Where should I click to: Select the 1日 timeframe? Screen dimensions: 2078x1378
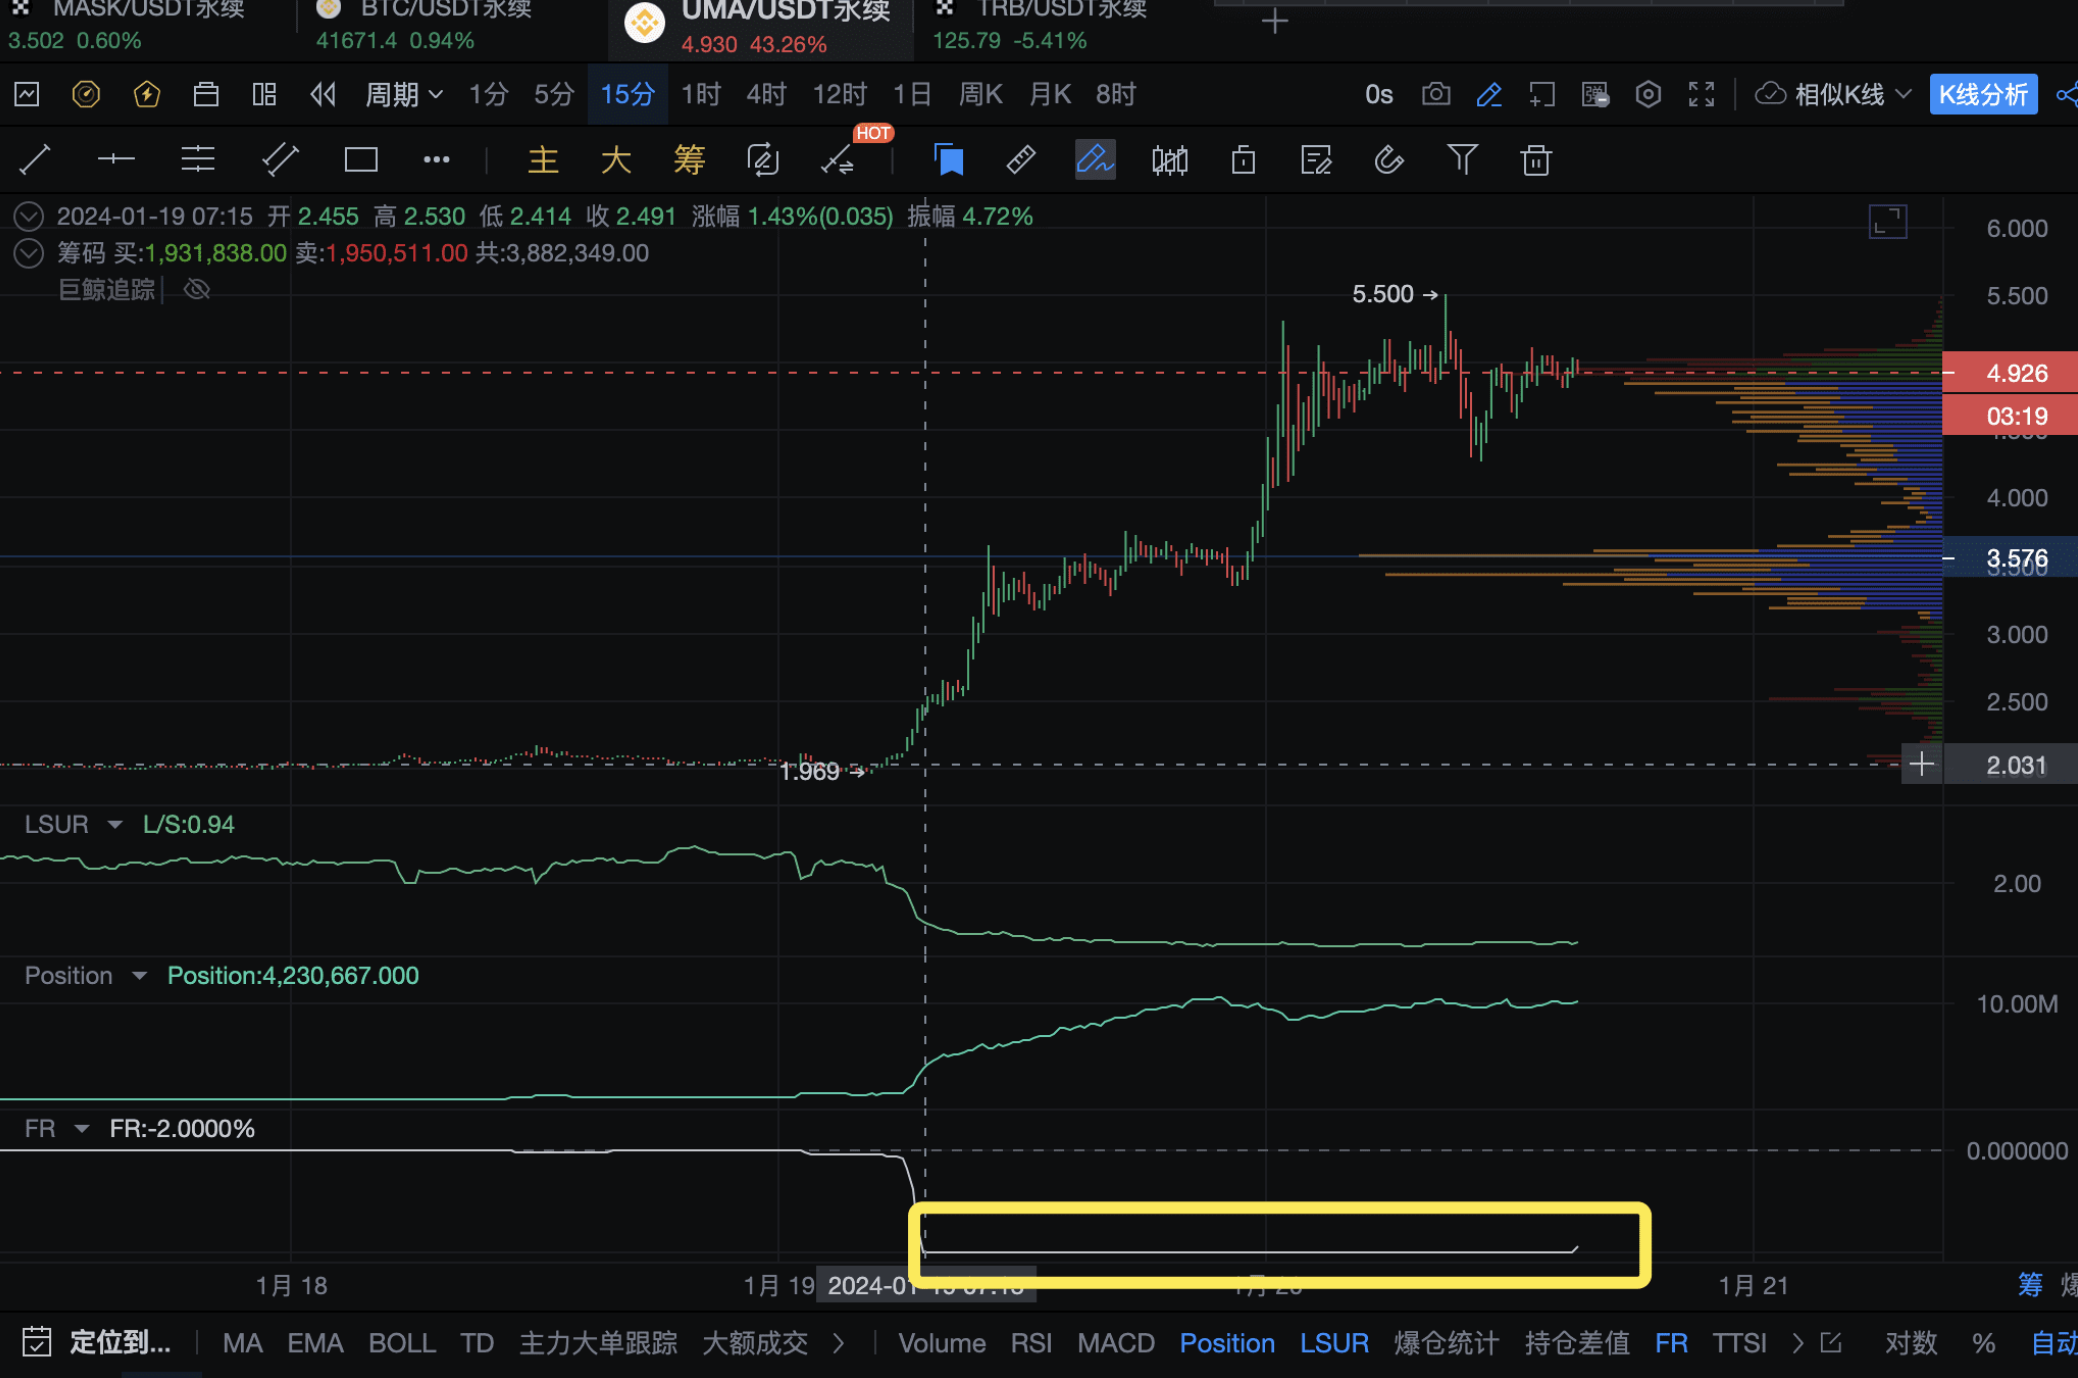pyautogui.click(x=912, y=94)
